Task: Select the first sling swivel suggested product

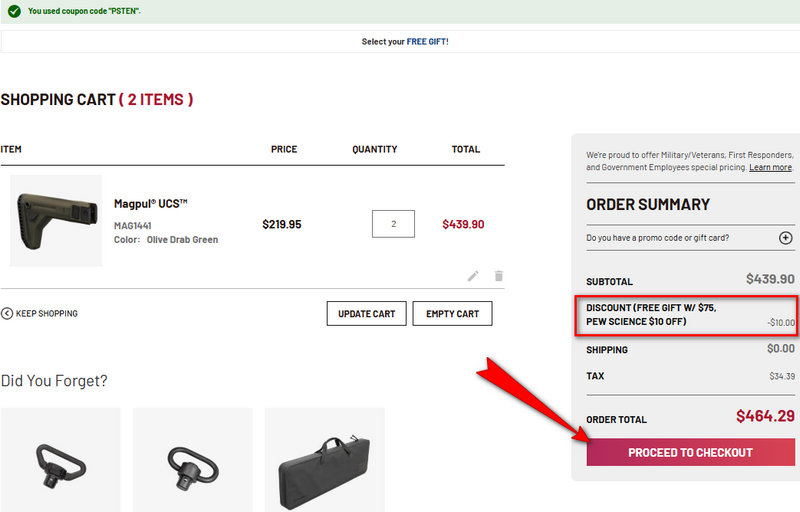Action: click(x=60, y=460)
